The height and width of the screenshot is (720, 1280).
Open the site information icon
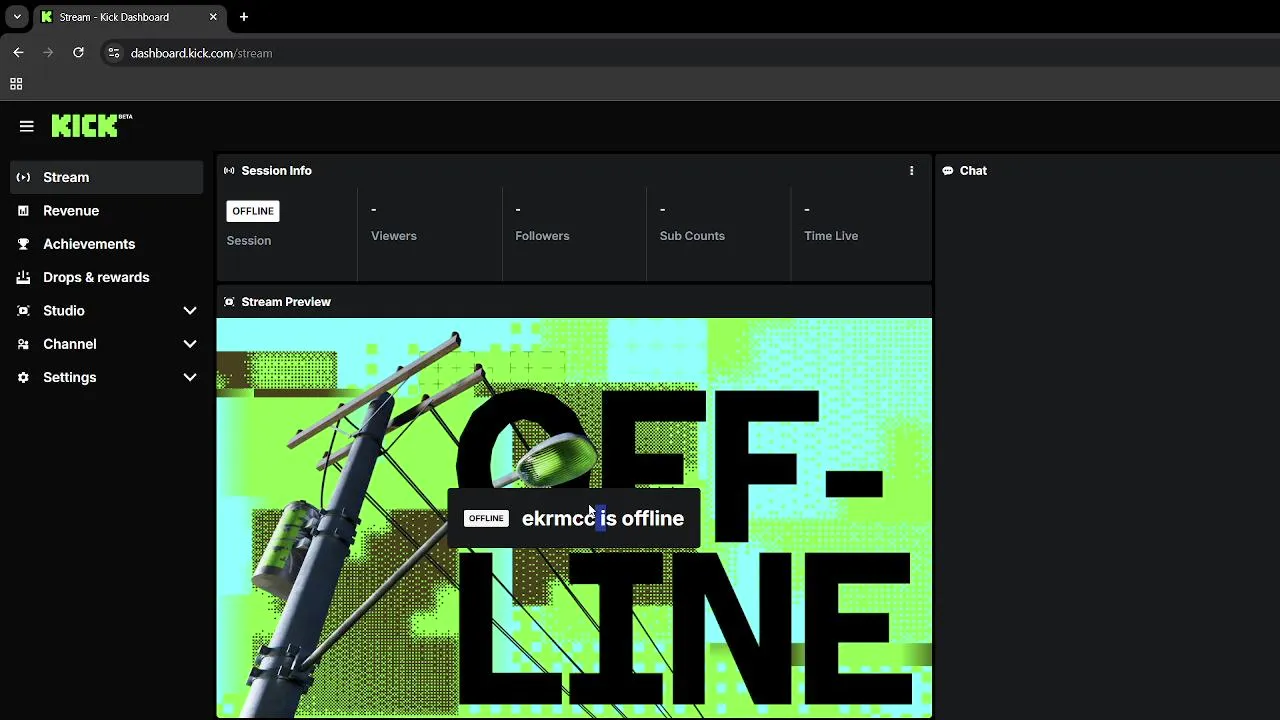pyautogui.click(x=113, y=53)
